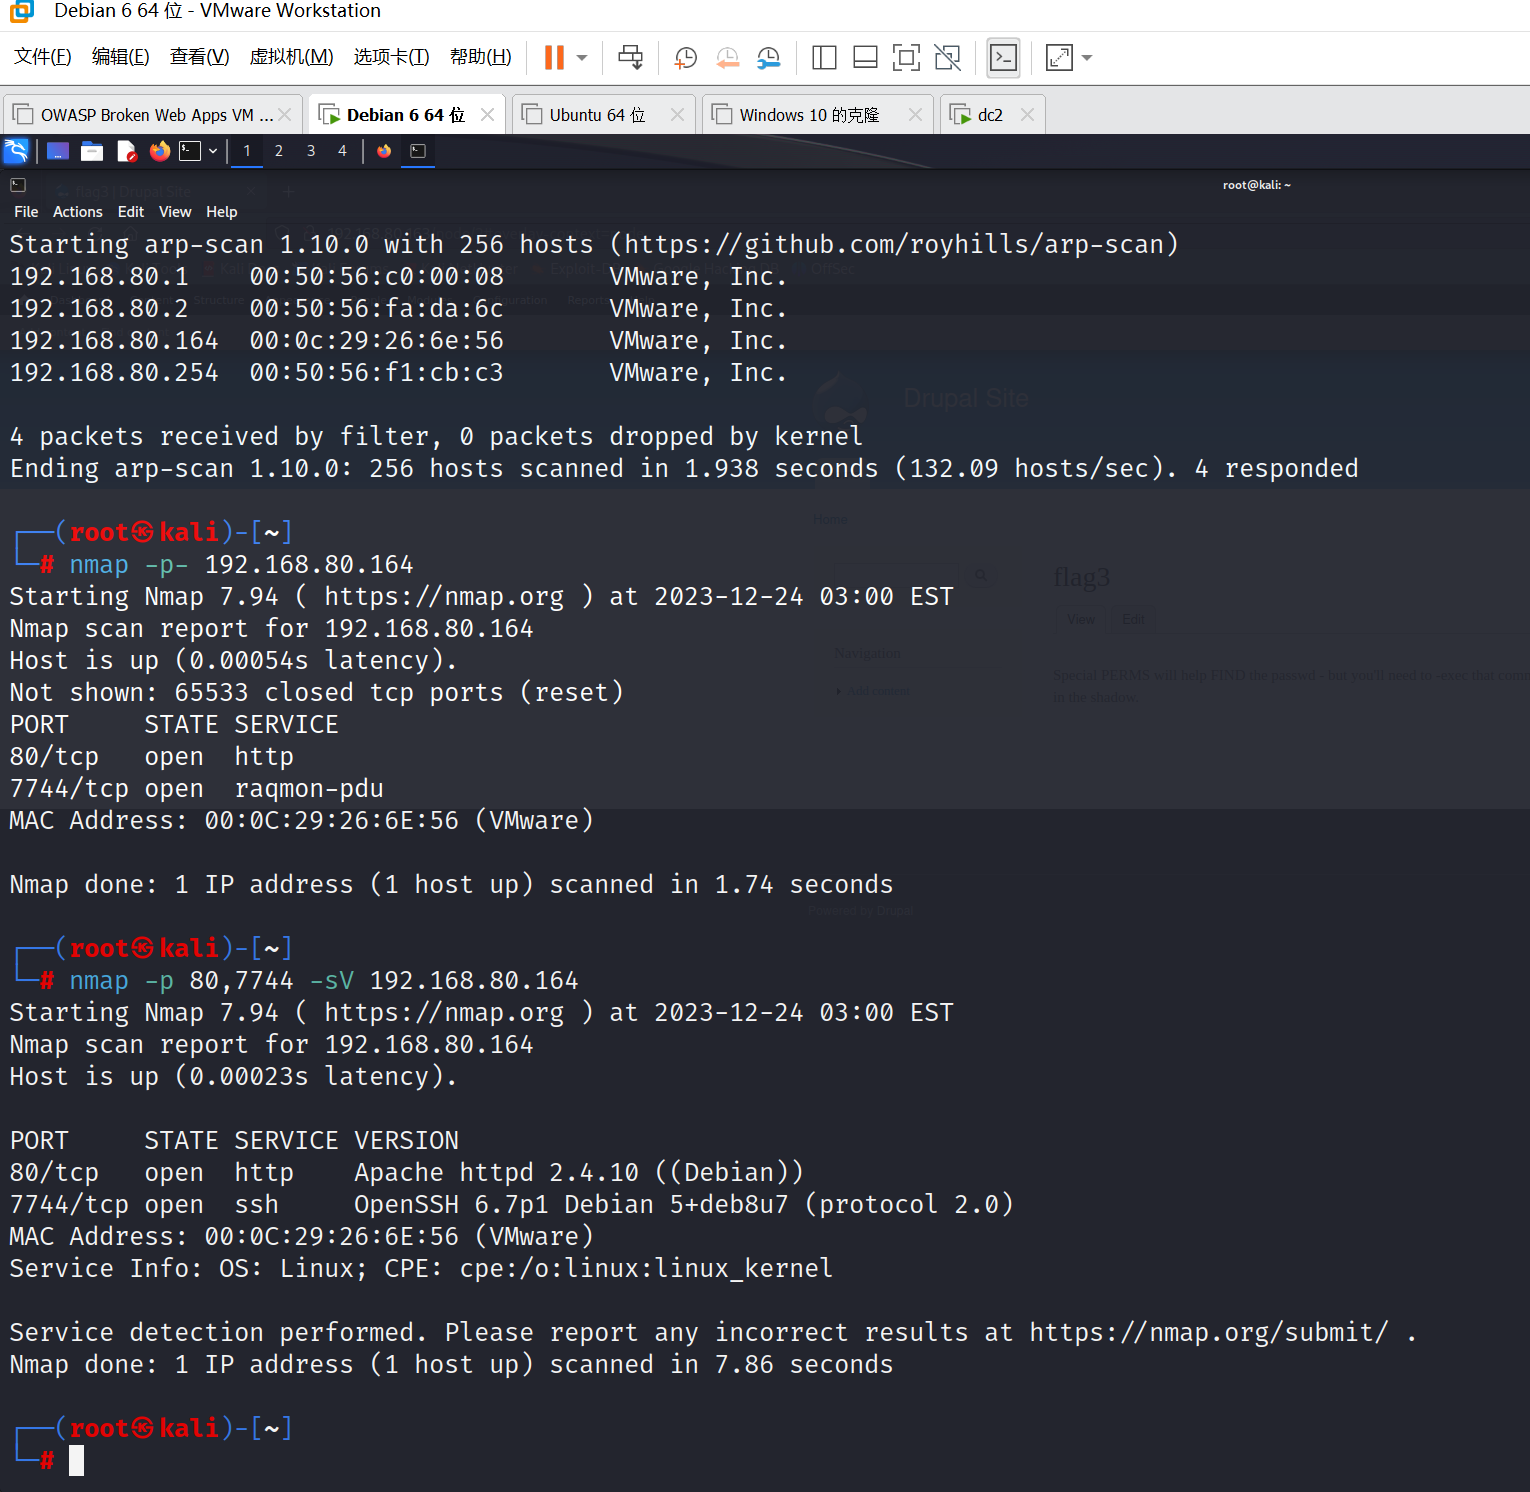Click IP address 192.168.80.164 in arp-scan output
The width and height of the screenshot is (1530, 1492).
tap(114, 340)
